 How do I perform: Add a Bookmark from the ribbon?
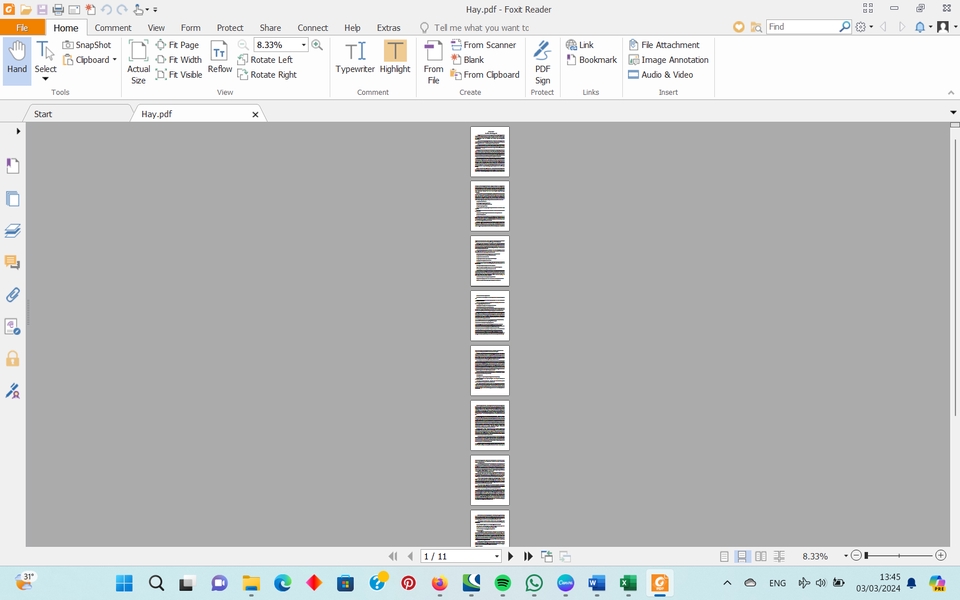point(591,59)
